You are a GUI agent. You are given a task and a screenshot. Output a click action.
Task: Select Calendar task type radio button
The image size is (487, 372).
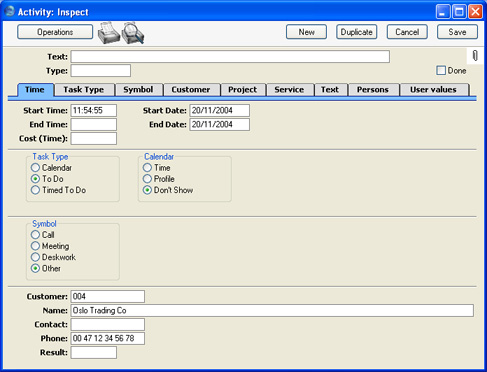pyautogui.click(x=35, y=168)
